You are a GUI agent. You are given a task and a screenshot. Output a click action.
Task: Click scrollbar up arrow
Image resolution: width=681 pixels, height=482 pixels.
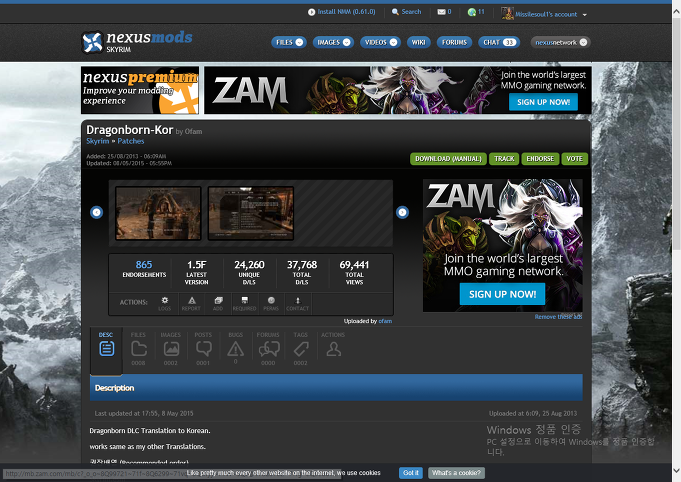[676, 12]
